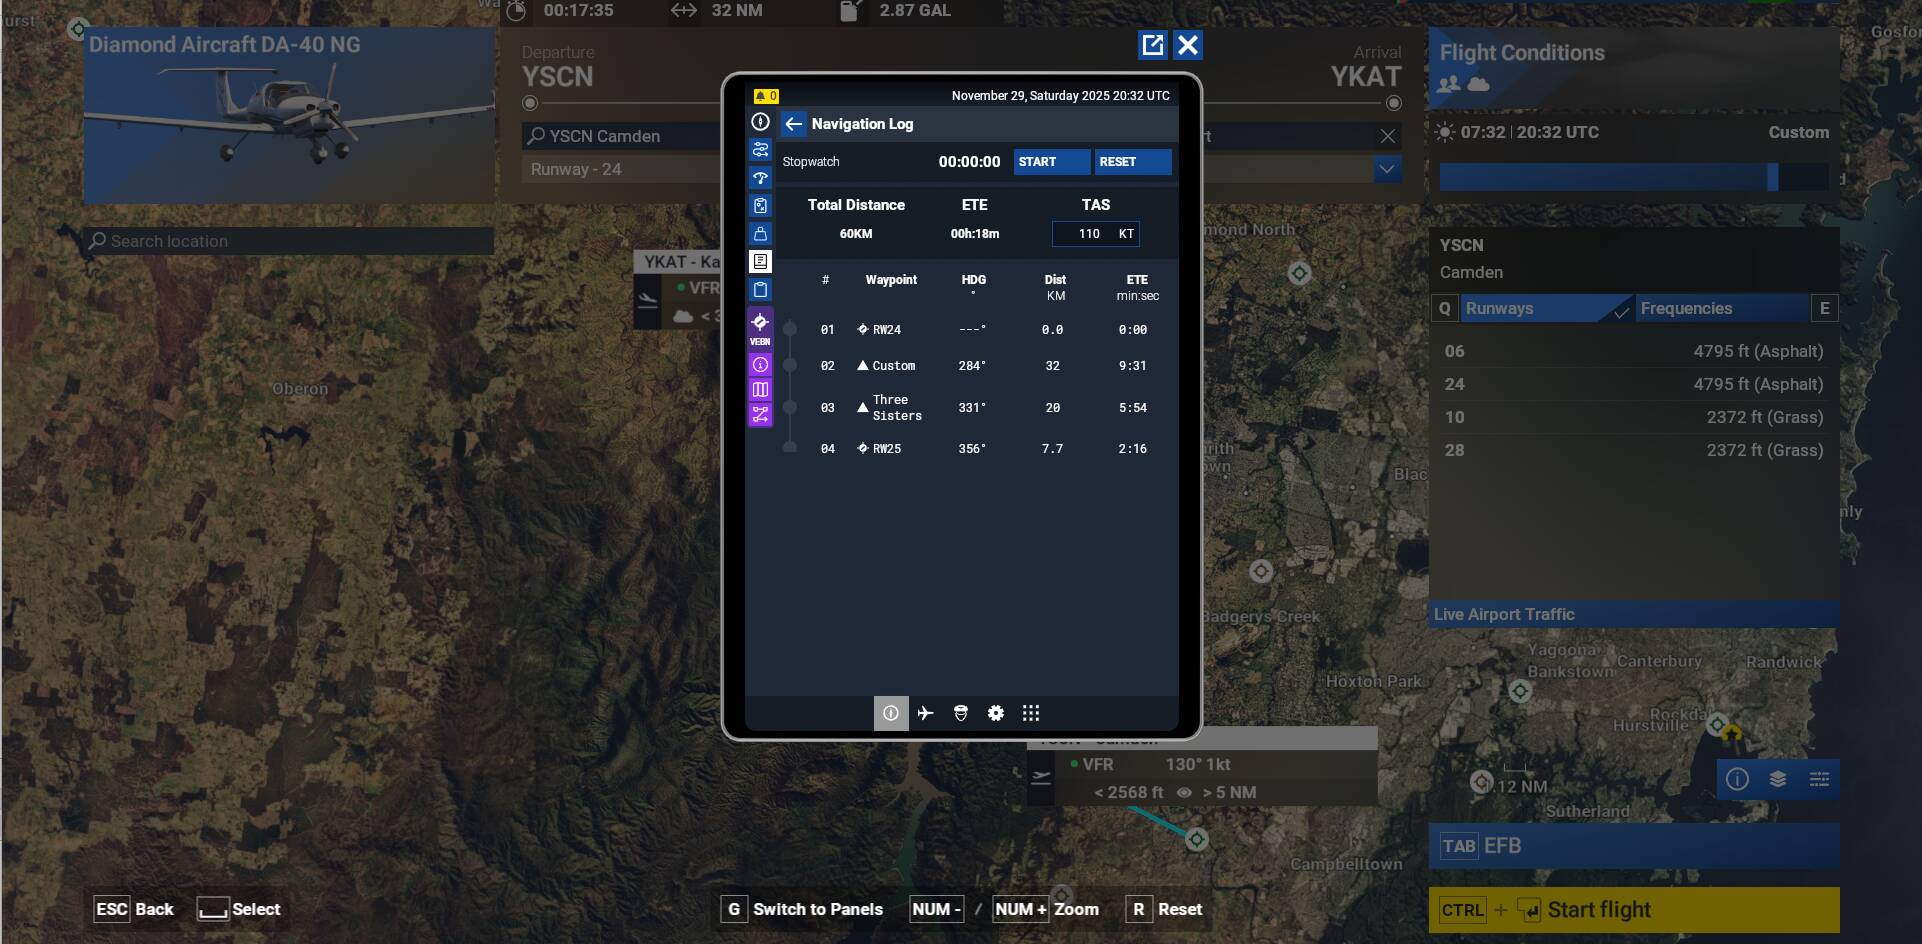Open the blank clipboard icon in EFB sidebar

[760, 290]
